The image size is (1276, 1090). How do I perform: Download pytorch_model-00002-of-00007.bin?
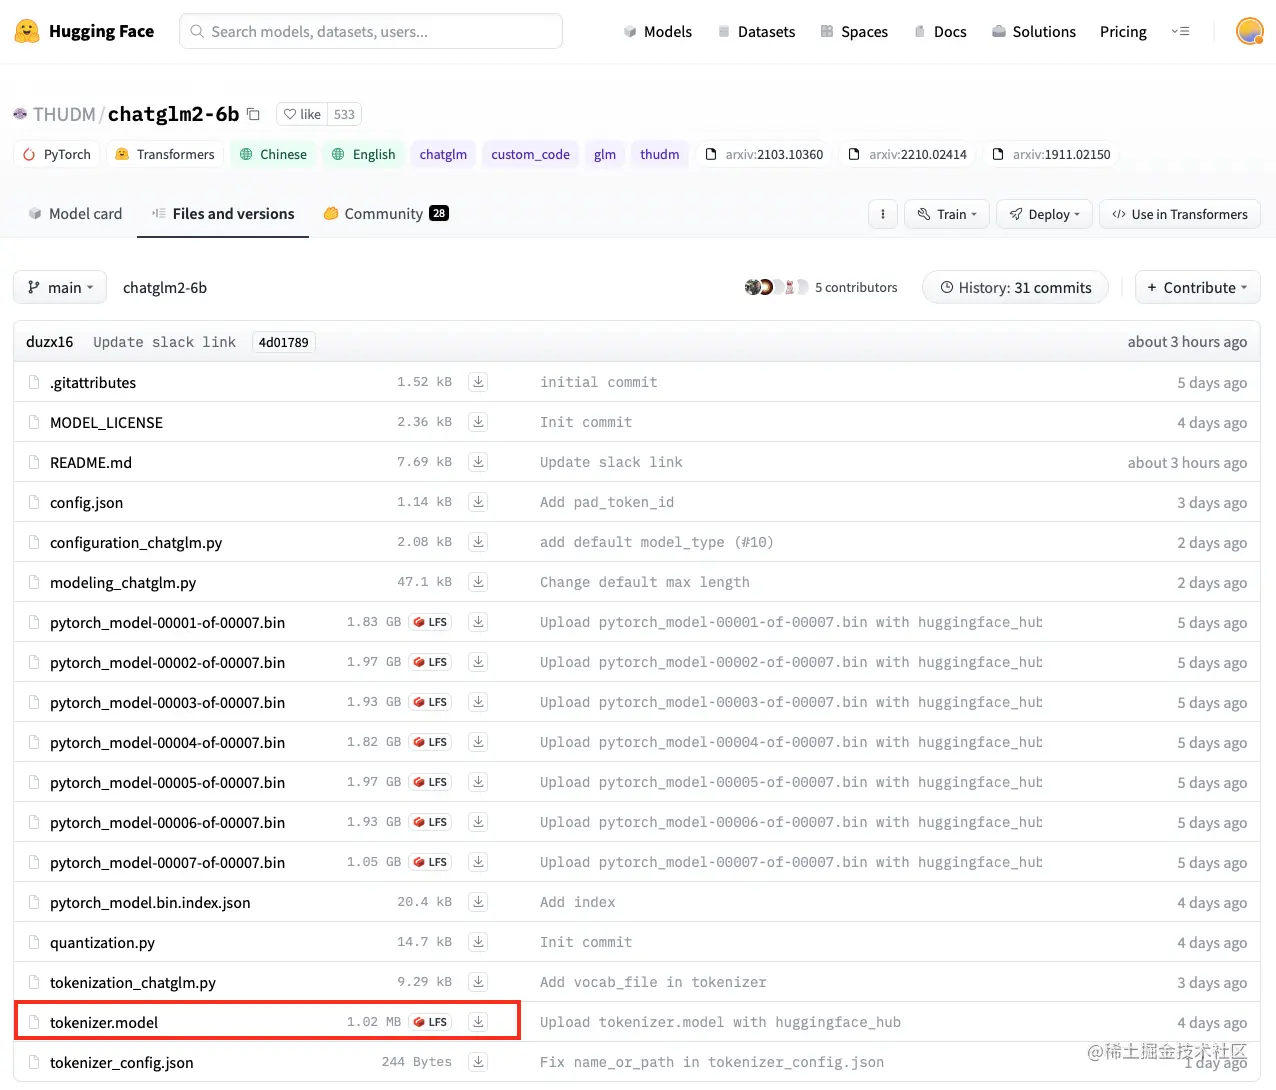479,662
